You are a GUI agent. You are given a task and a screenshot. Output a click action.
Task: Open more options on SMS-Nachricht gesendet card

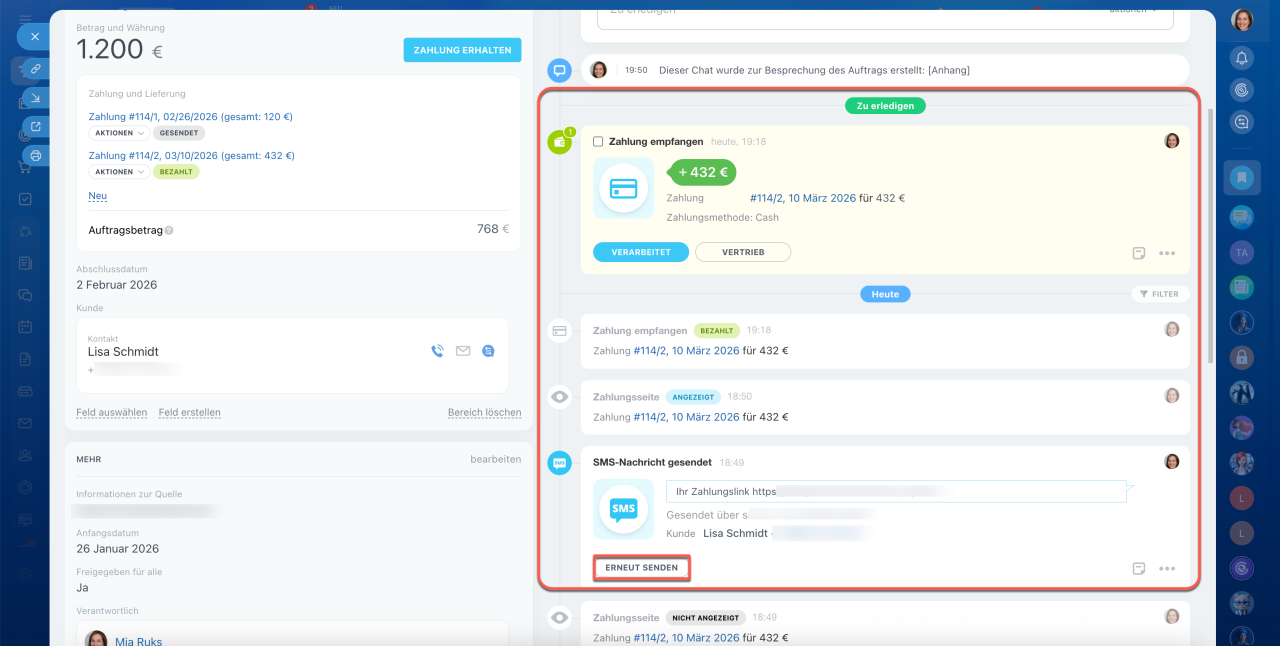1167,568
